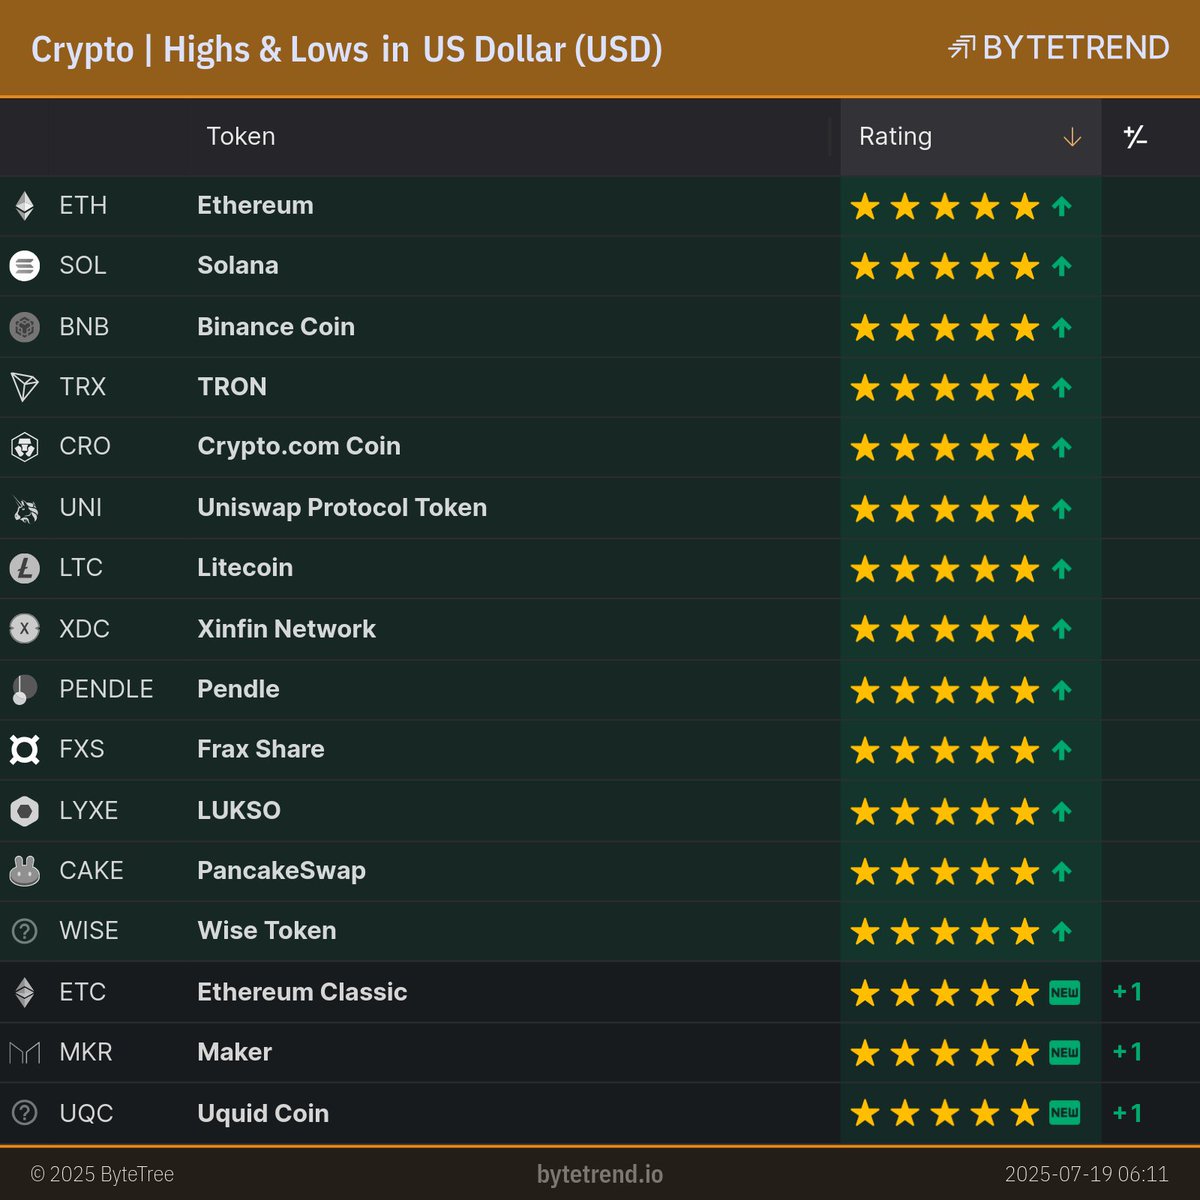Click the Solana token name
This screenshot has width=1200, height=1200.
238,266
